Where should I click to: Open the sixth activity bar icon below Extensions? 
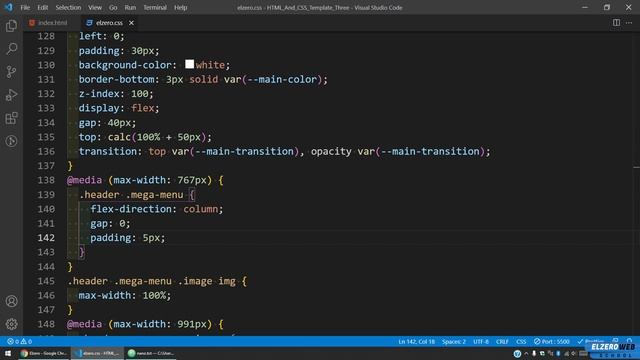click(x=11, y=141)
